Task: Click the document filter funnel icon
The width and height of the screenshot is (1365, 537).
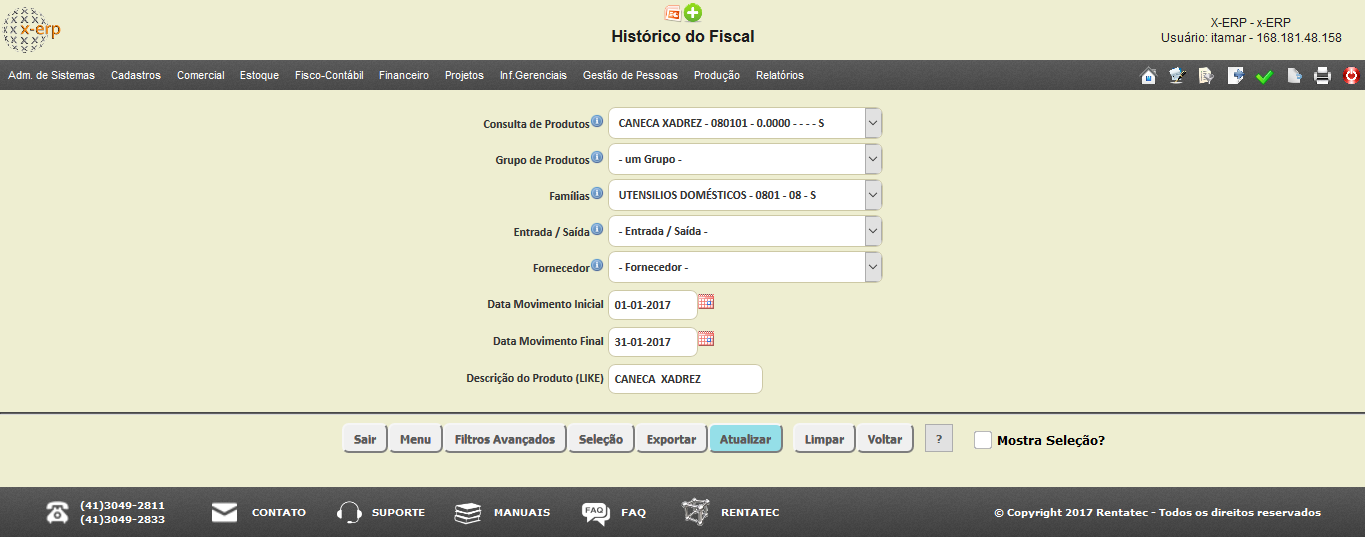Action: [x=1206, y=76]
